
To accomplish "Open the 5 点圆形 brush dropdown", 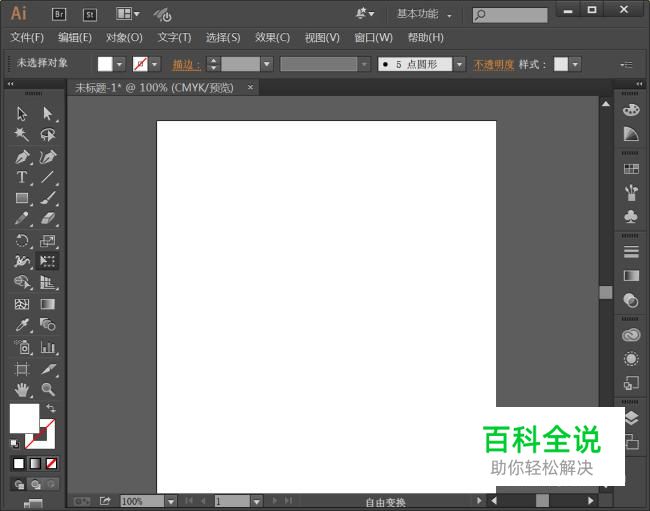I will click(460, 64).
